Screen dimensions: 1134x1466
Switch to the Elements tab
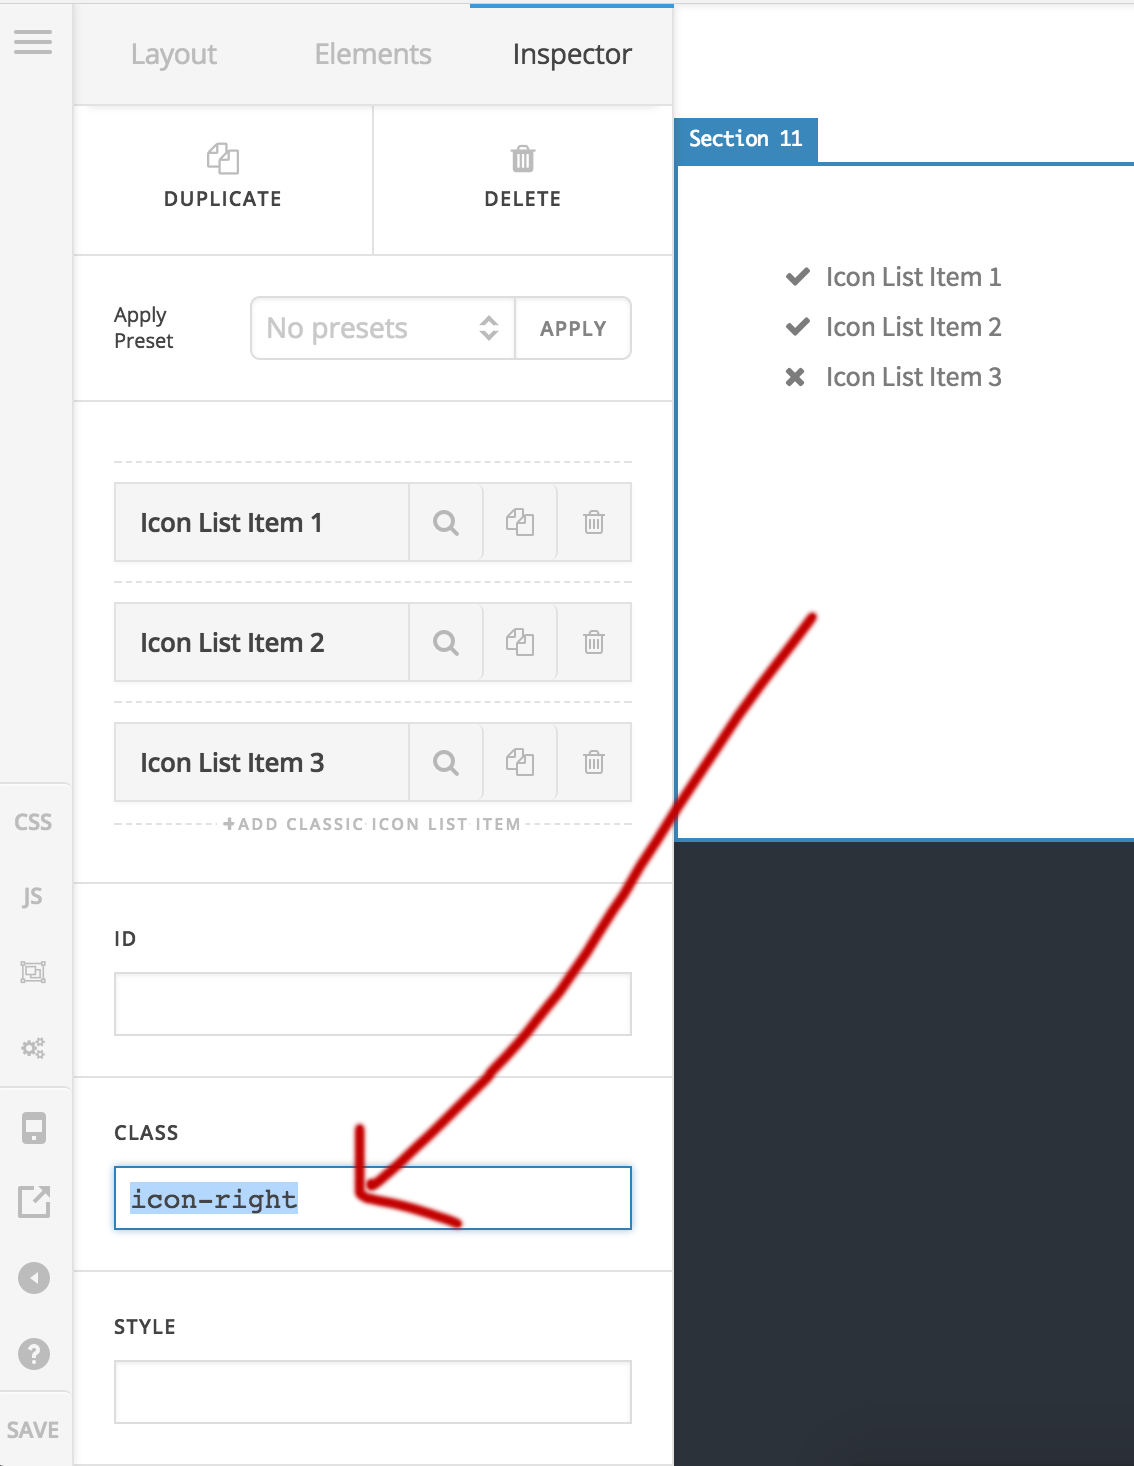[x=373, y=55]
